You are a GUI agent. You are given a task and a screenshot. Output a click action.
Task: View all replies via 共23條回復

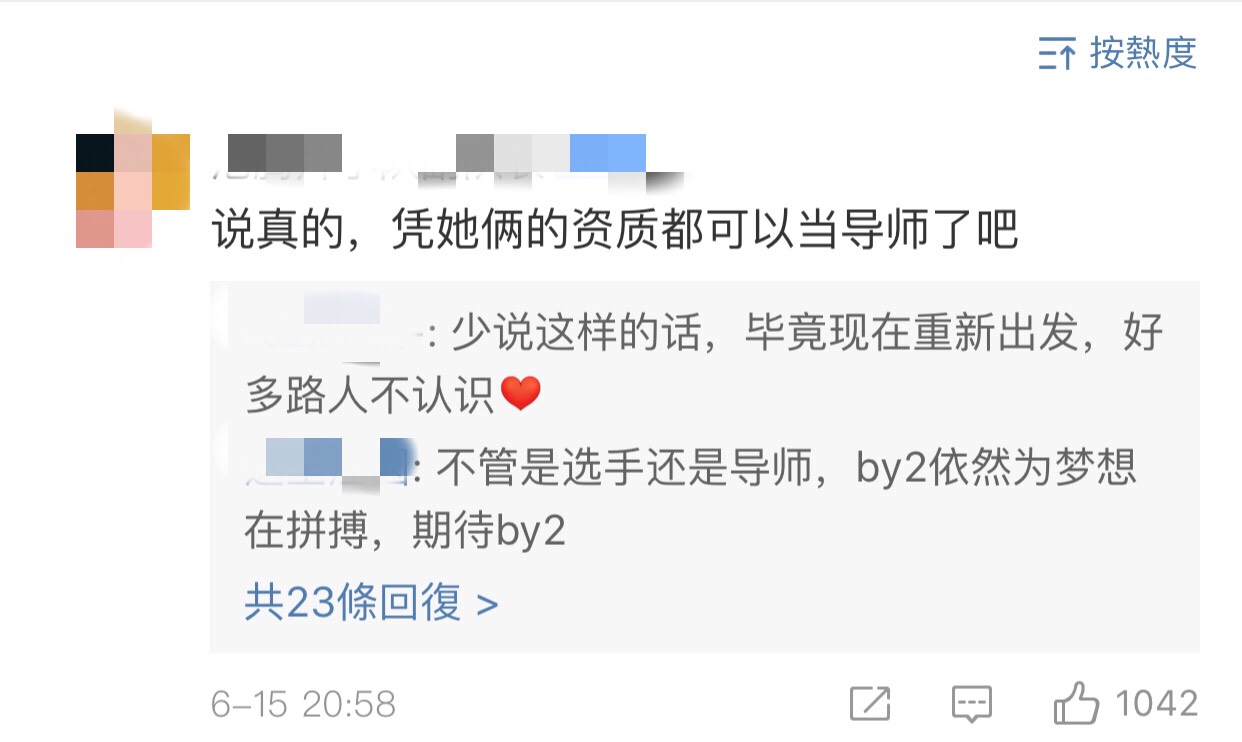coord(353,603)
